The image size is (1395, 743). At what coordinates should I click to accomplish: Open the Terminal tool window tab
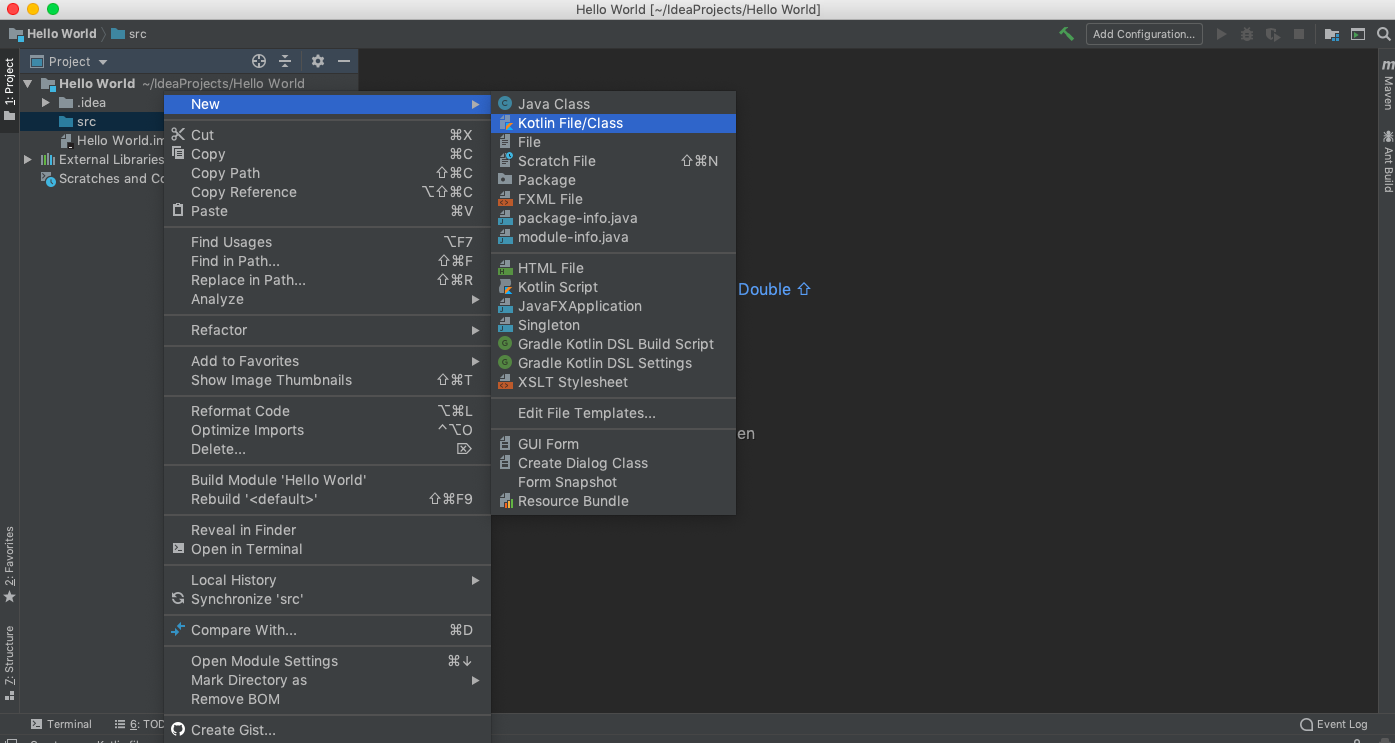click(x=61, y=724)
